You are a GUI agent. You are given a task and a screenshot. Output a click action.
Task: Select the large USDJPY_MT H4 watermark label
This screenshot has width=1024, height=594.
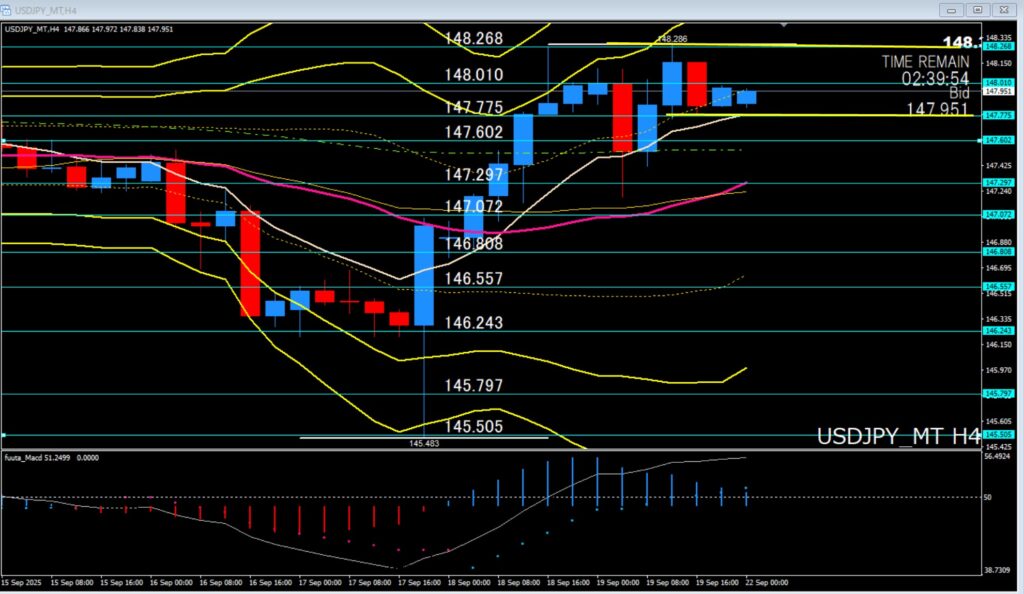point(898,437)
